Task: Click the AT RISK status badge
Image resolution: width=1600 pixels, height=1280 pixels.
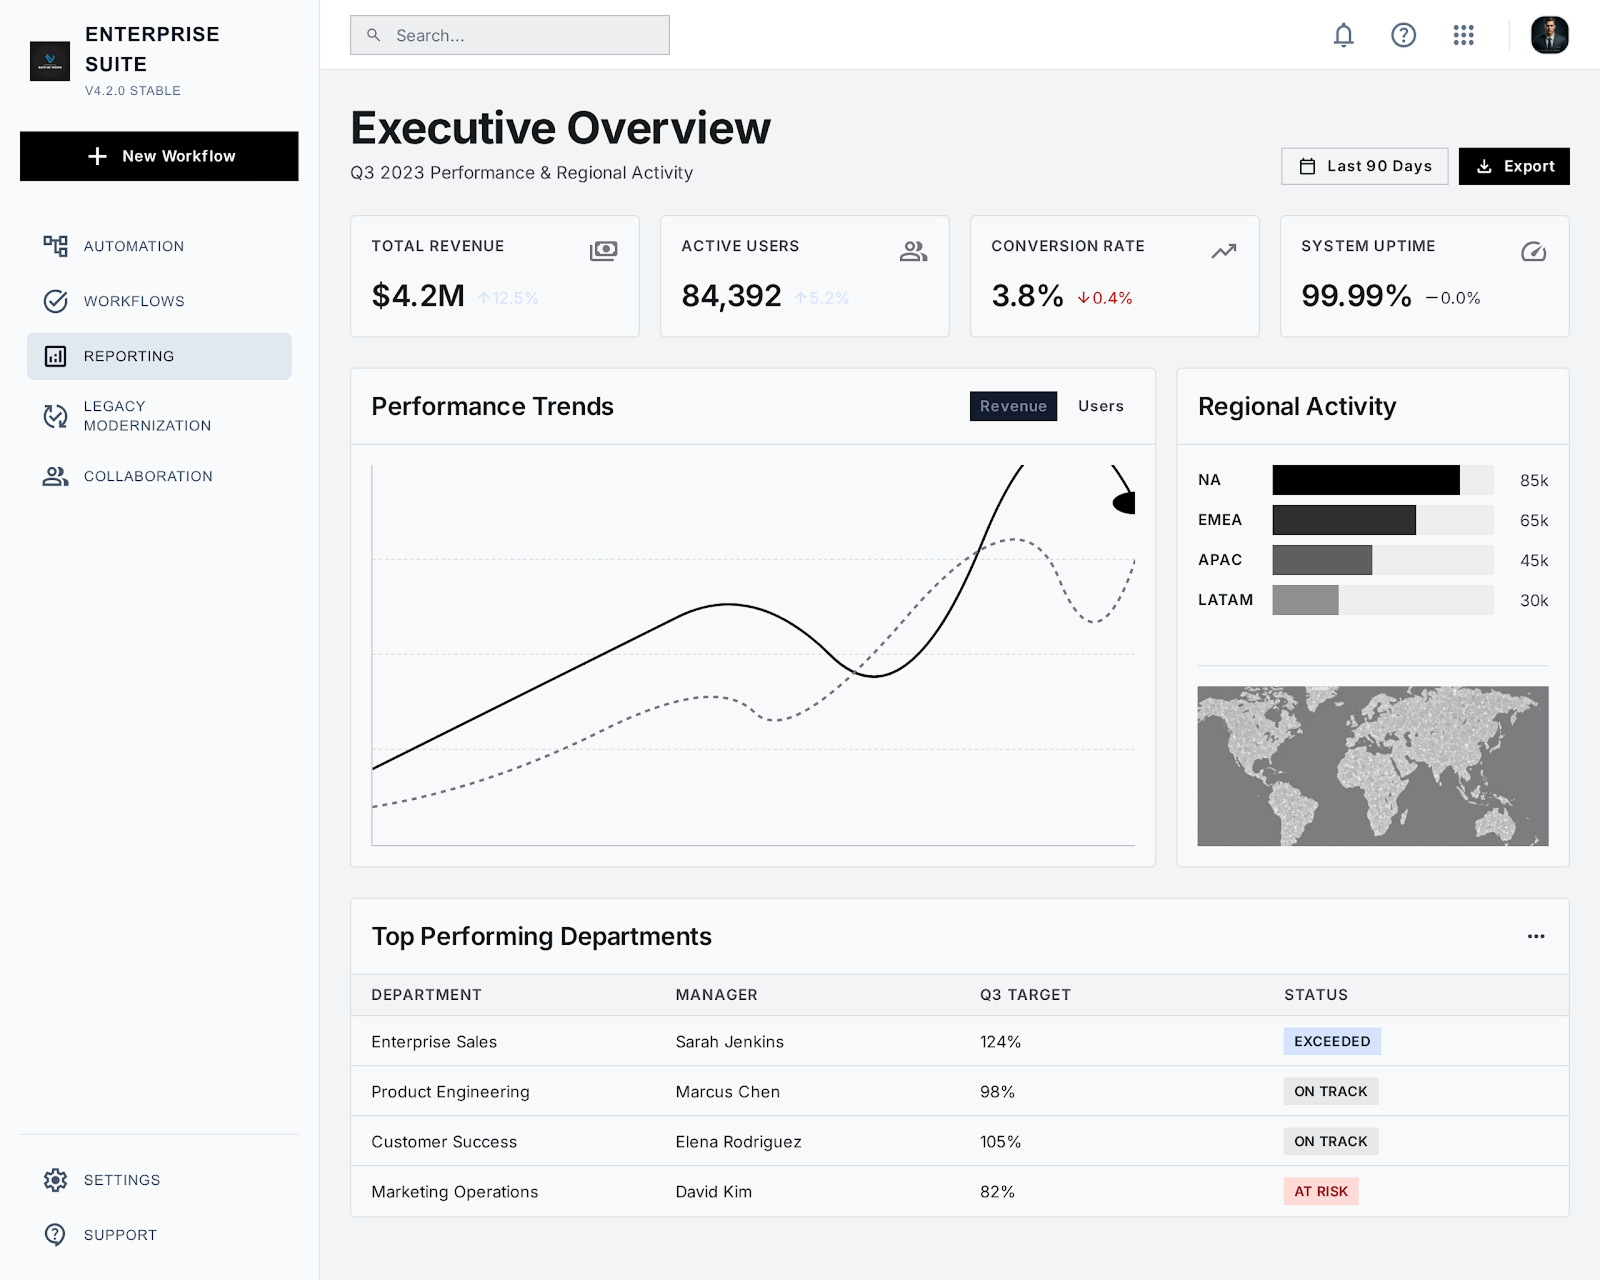Action: 1321,1191
